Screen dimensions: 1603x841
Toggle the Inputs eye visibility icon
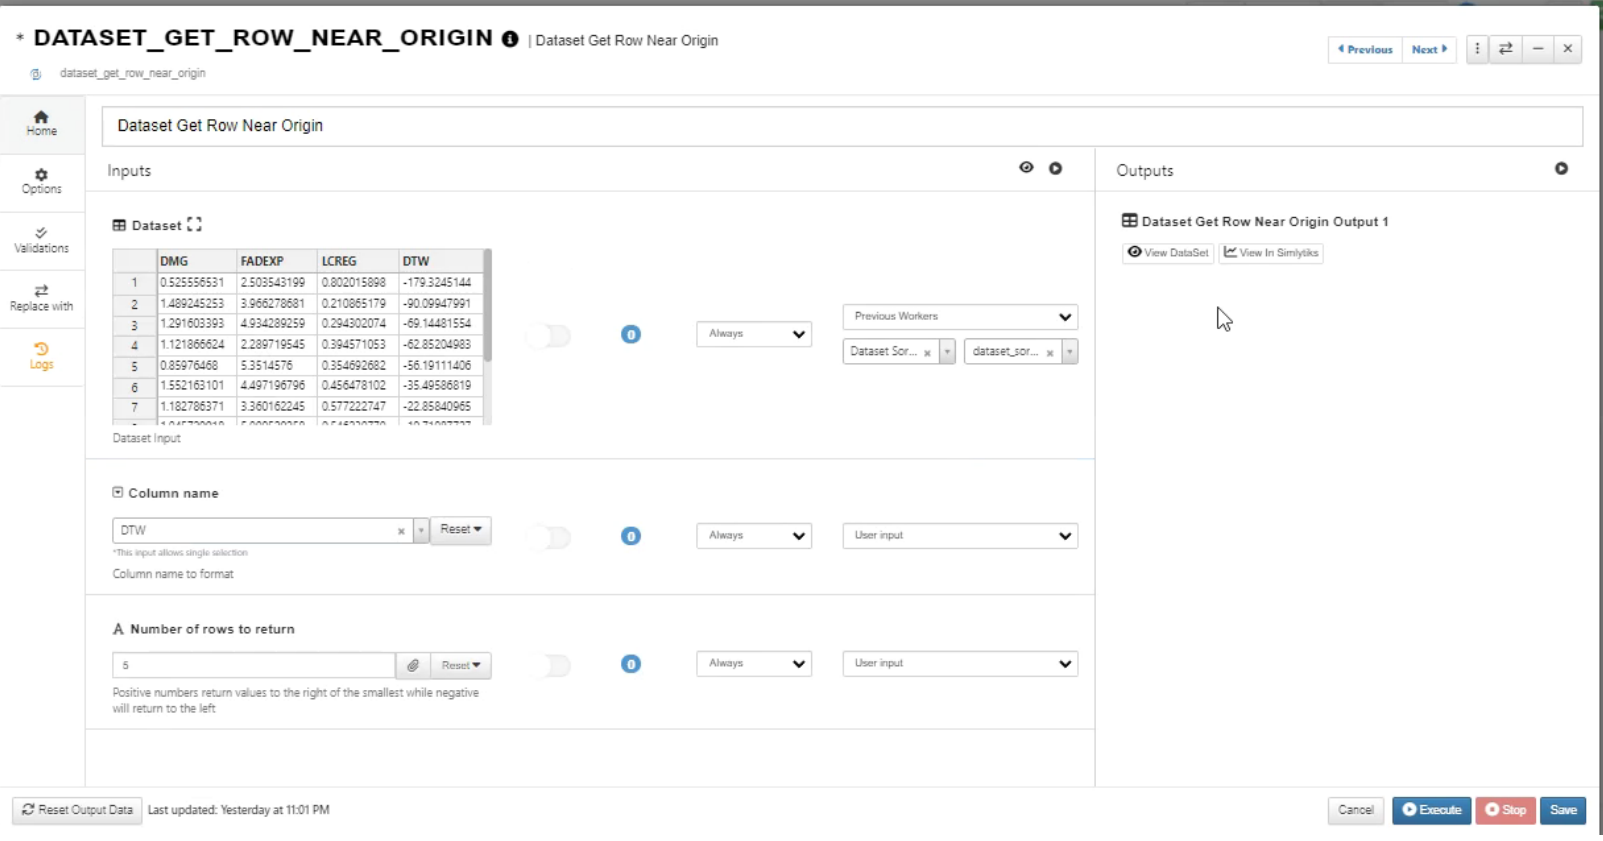pos(1026,168)
